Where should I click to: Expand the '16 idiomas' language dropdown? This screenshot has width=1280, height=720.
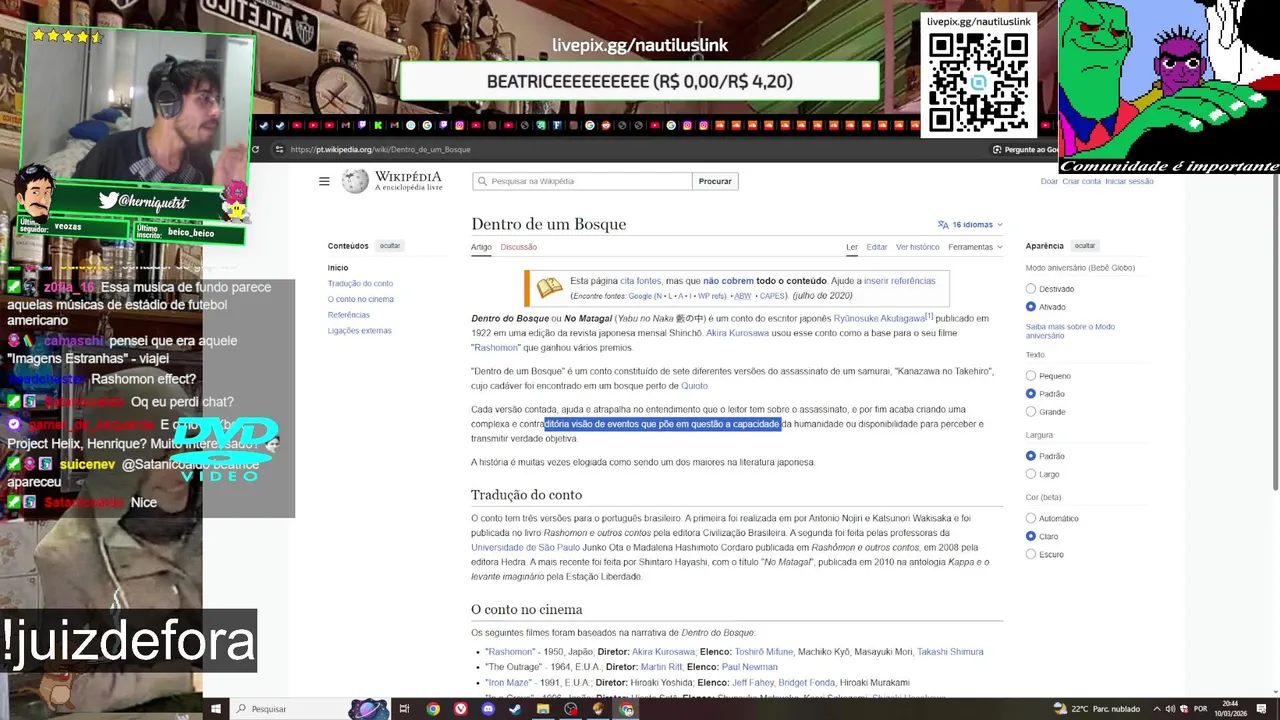point(970,225)
